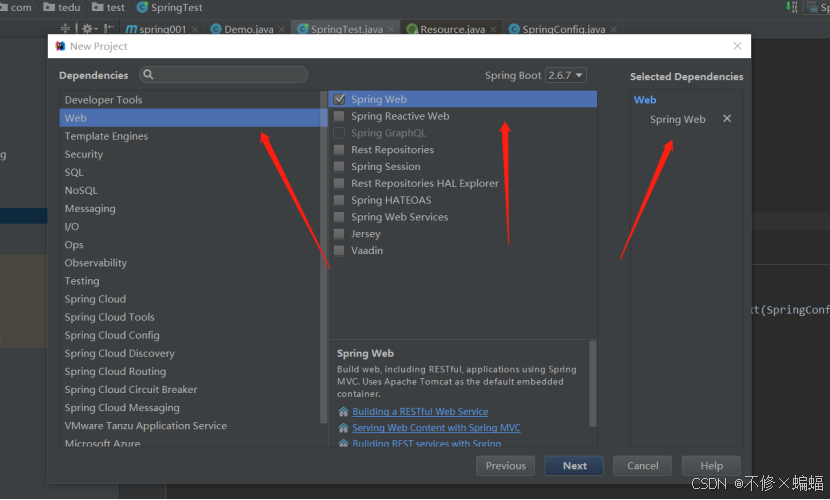The image size is (830, 500).
Task: Select the Spring Cloud Tools category
Action: click(x=190, y=317)
